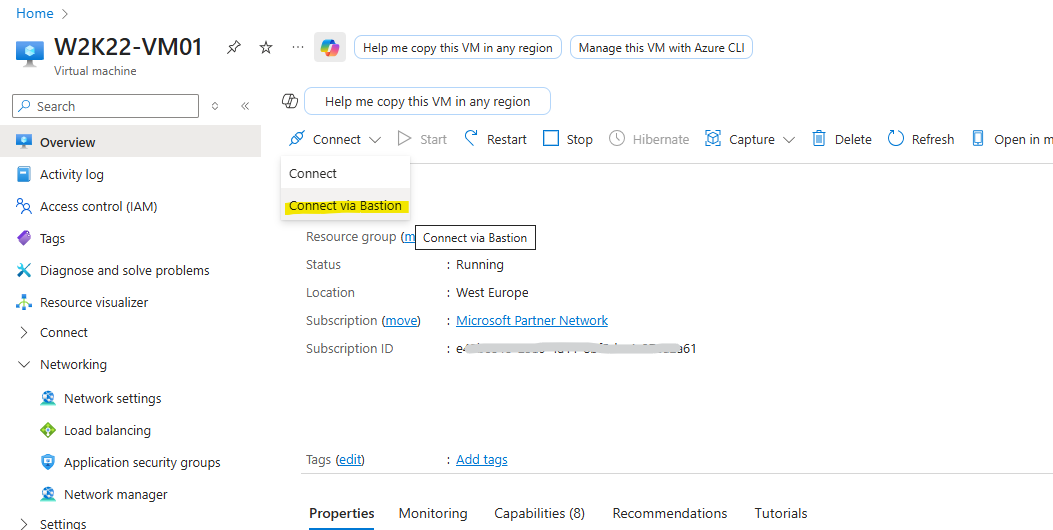1053x530 pixels.
Task: Go to Home breadcrumb link
Action: [34, 13]
